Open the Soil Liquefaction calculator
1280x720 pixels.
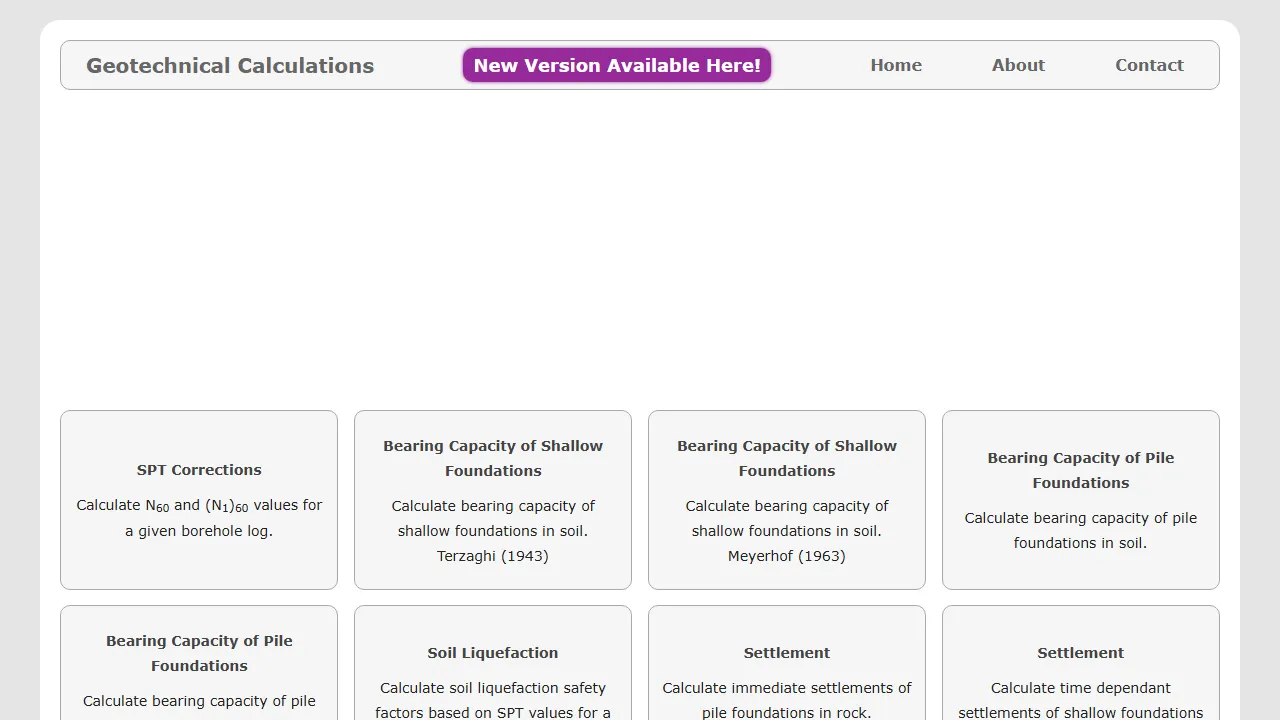click(493, 652)
